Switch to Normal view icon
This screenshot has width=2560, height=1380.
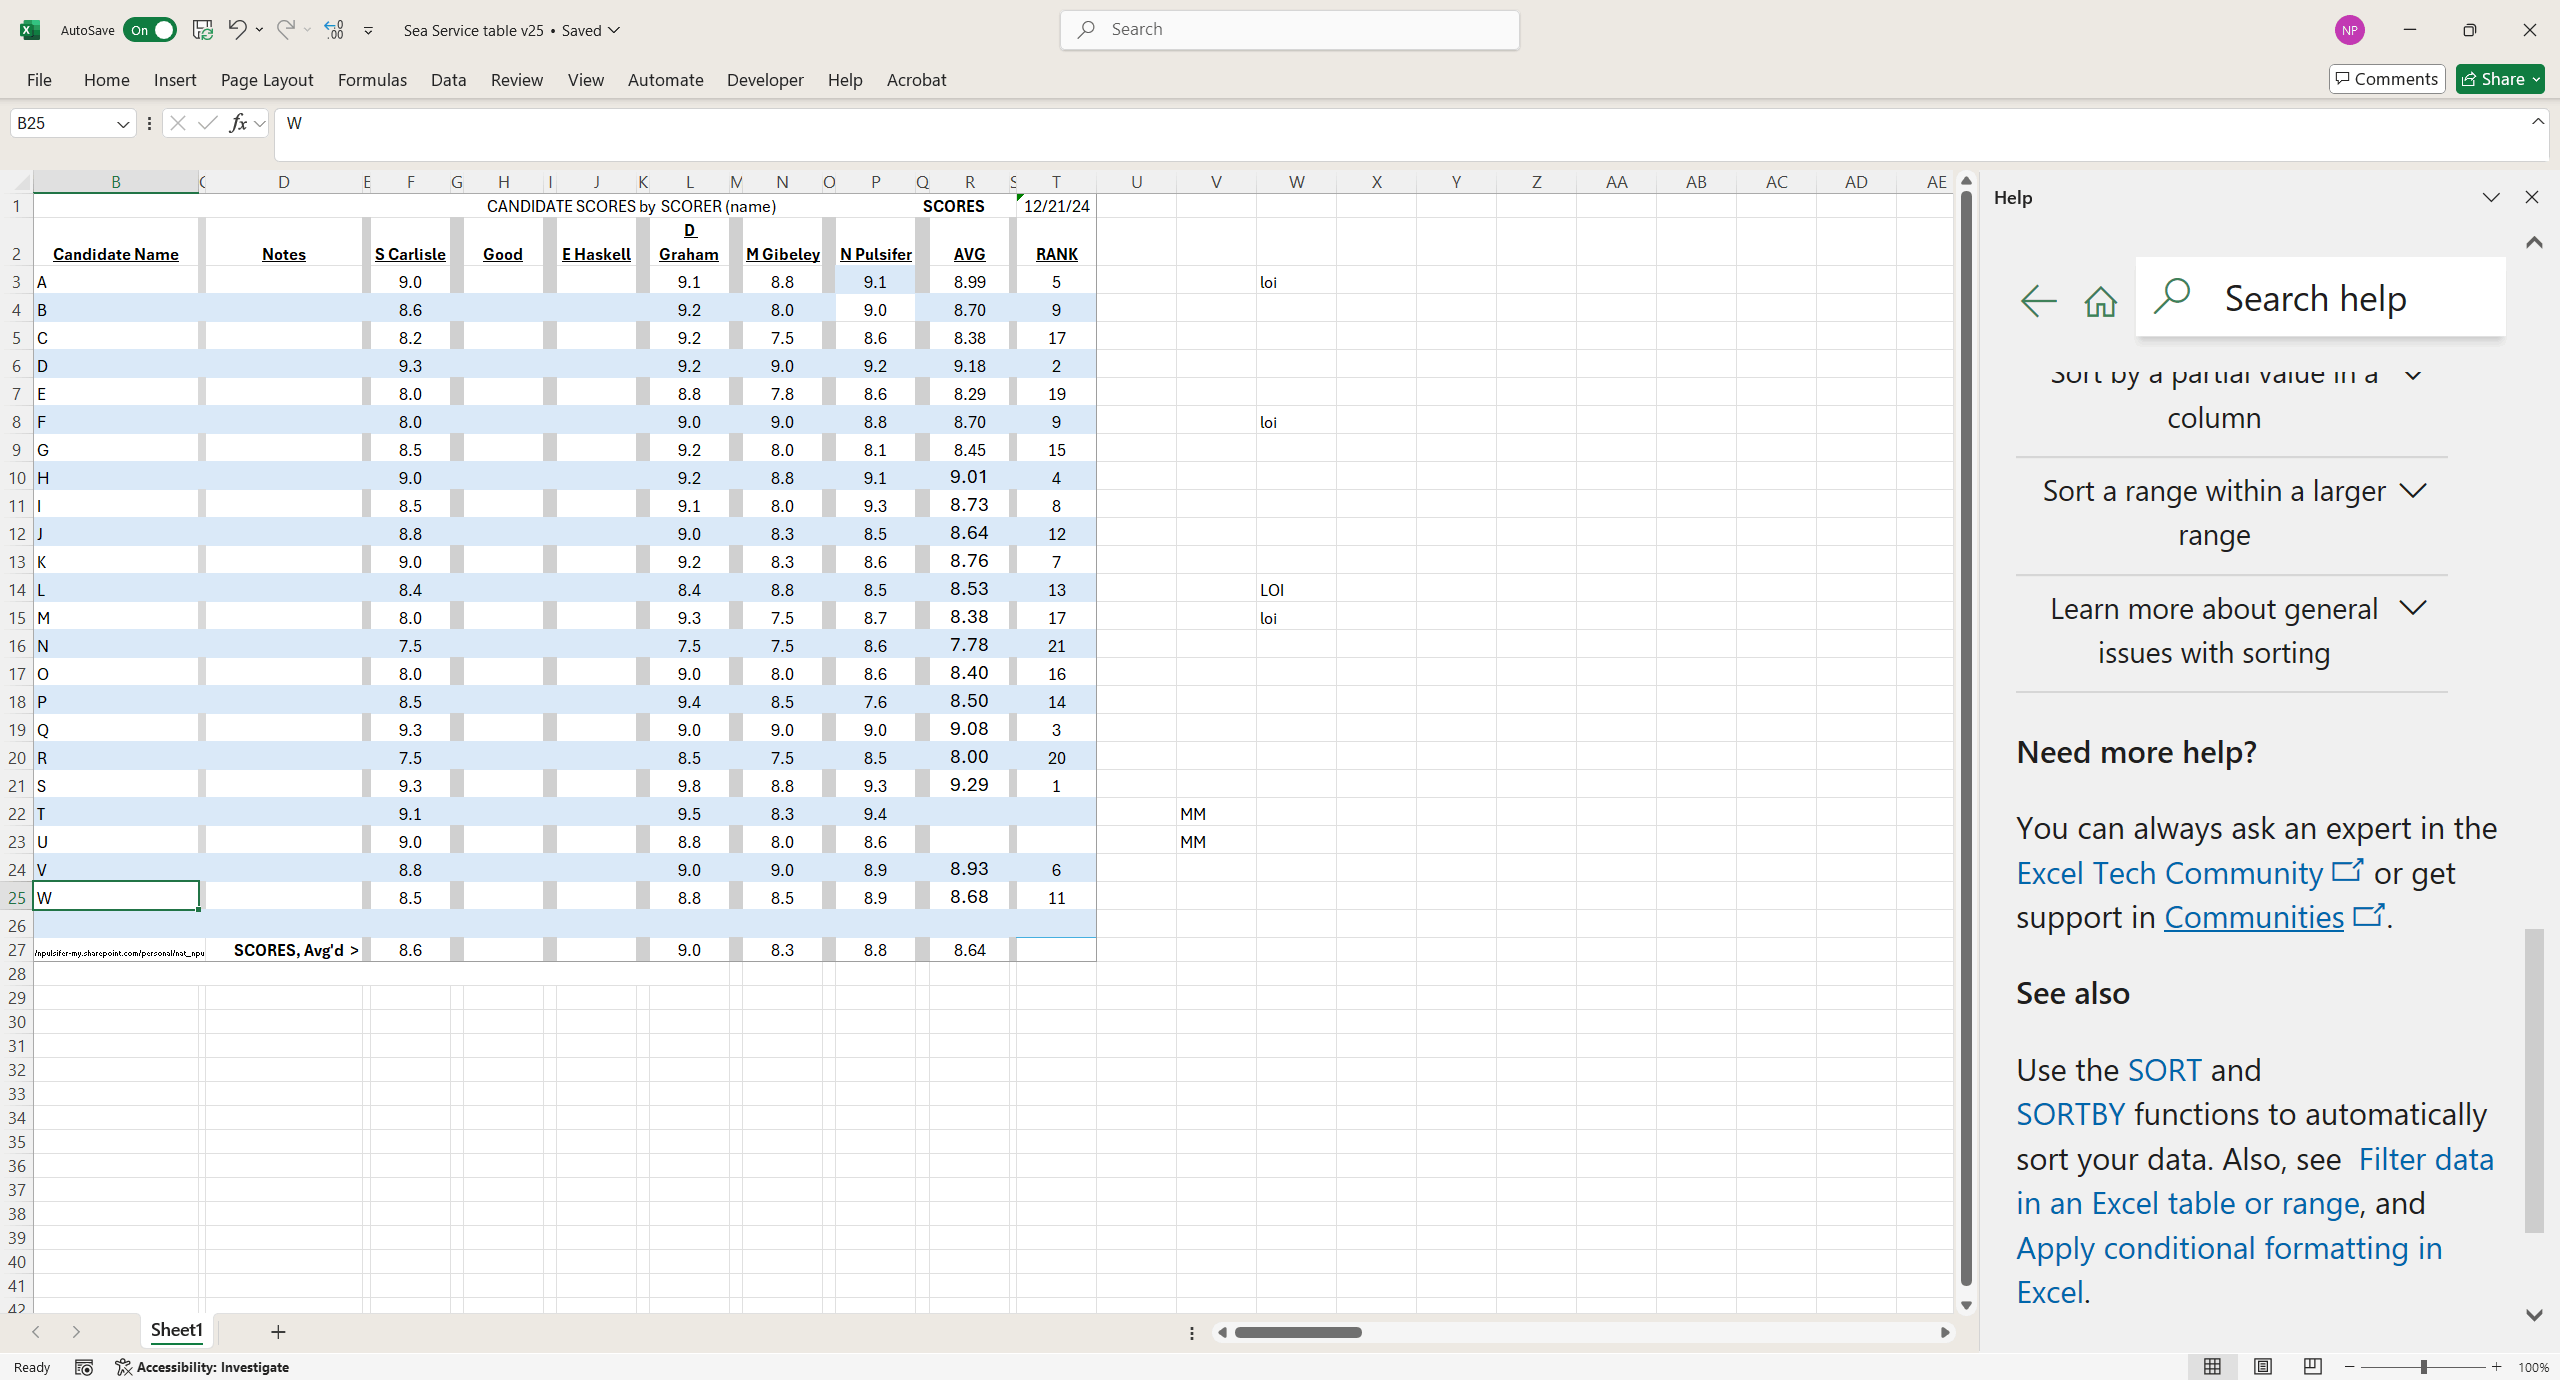click(2213, 1367)
